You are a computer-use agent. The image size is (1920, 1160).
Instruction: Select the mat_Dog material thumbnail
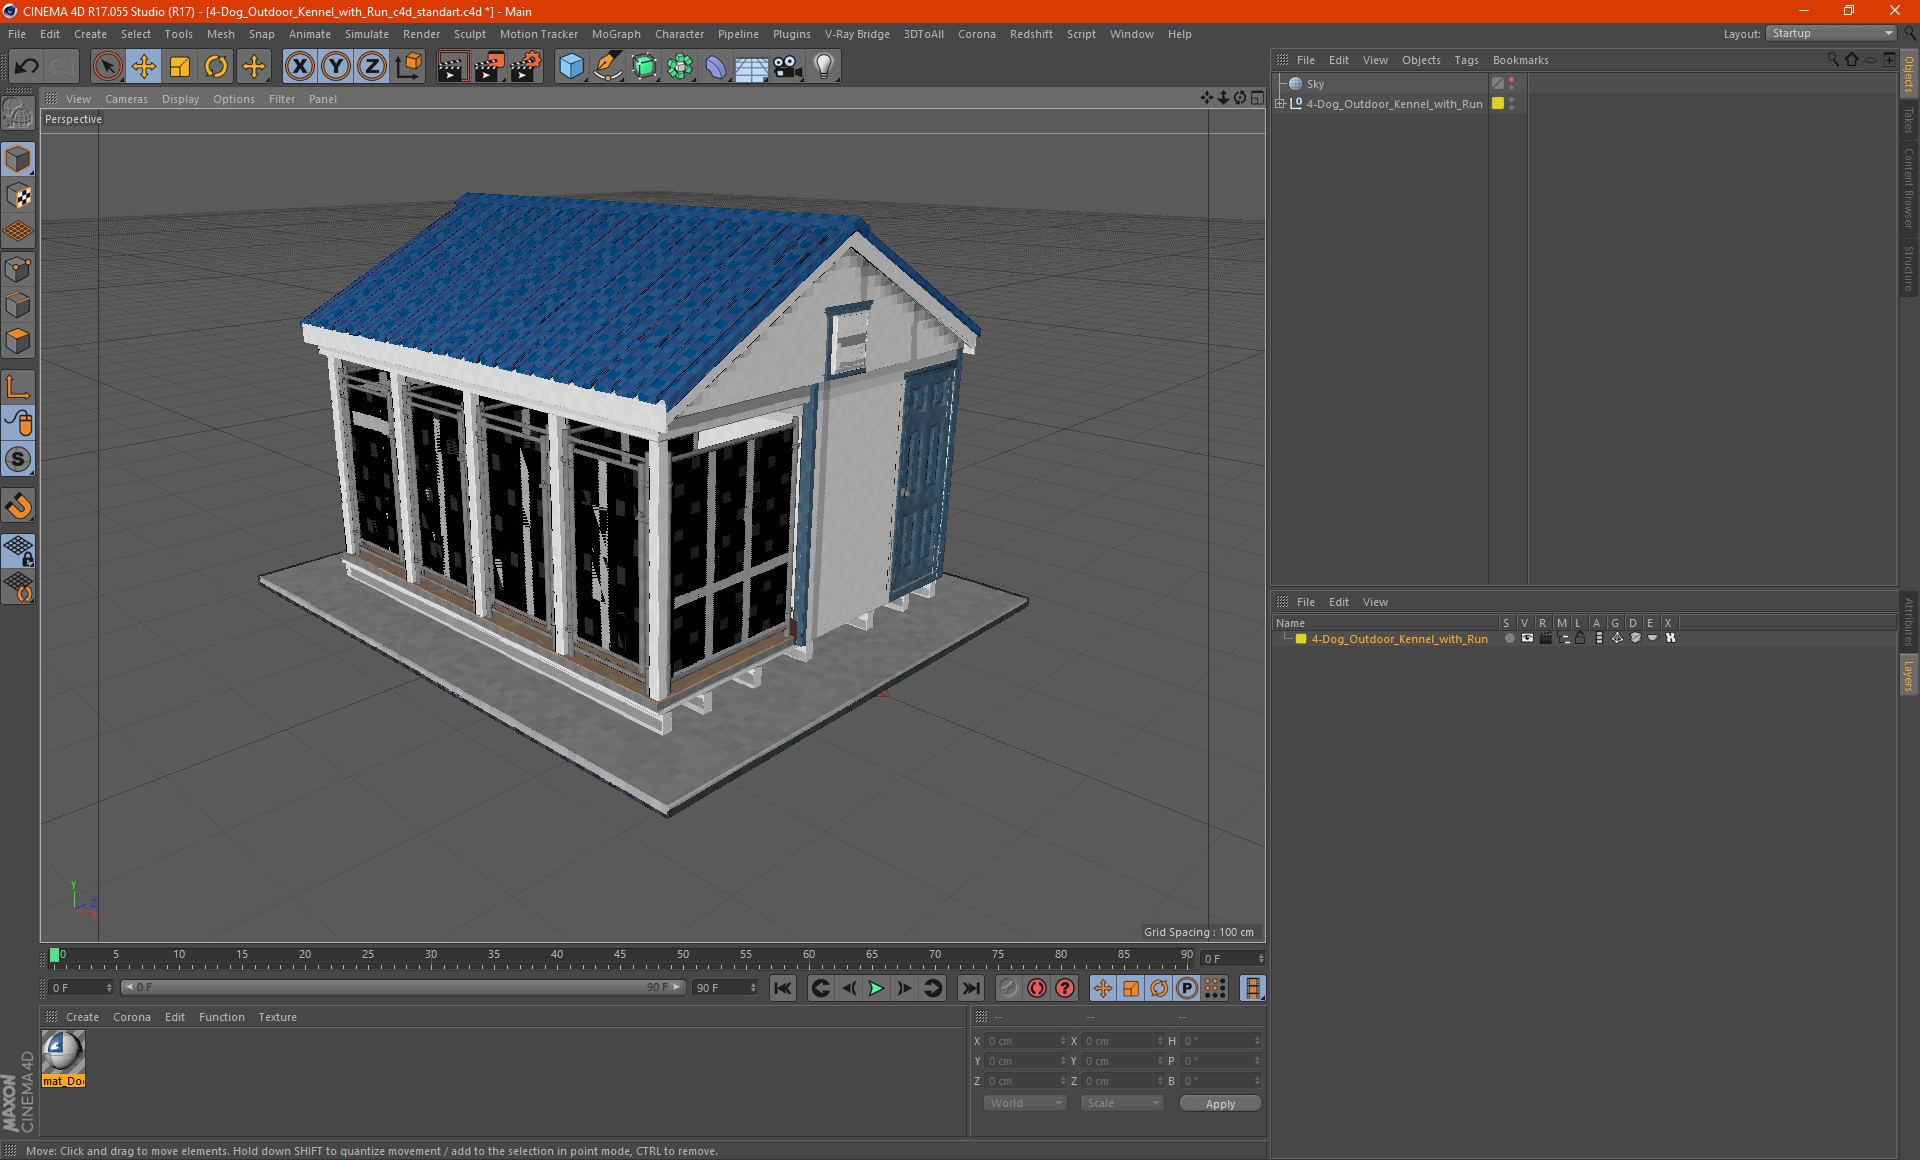click(63, 1059)
